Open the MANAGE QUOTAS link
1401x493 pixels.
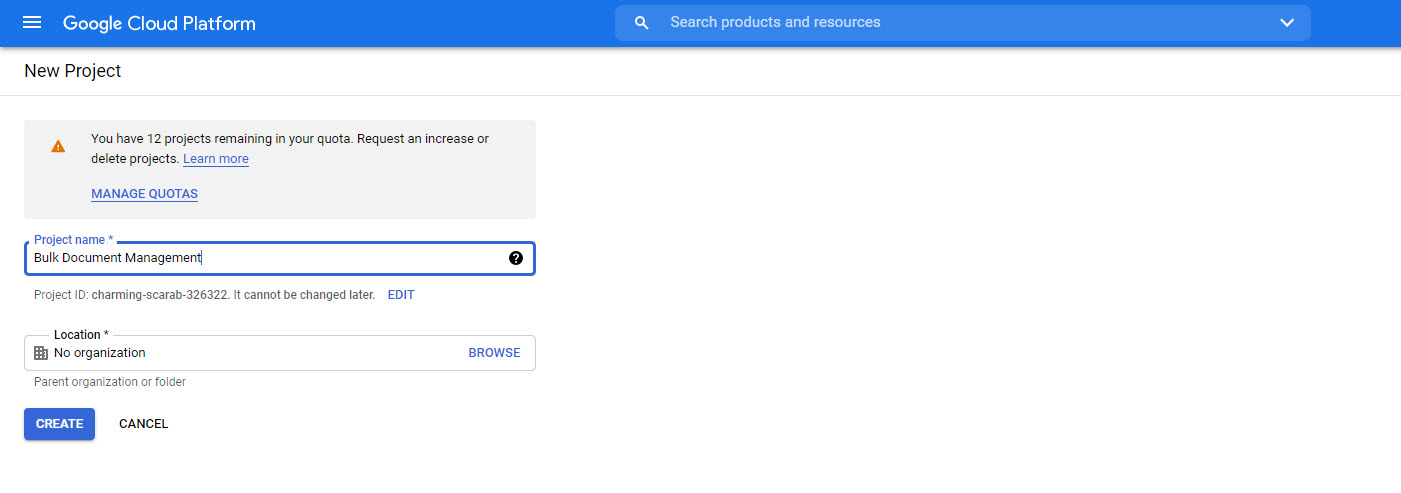144,194
